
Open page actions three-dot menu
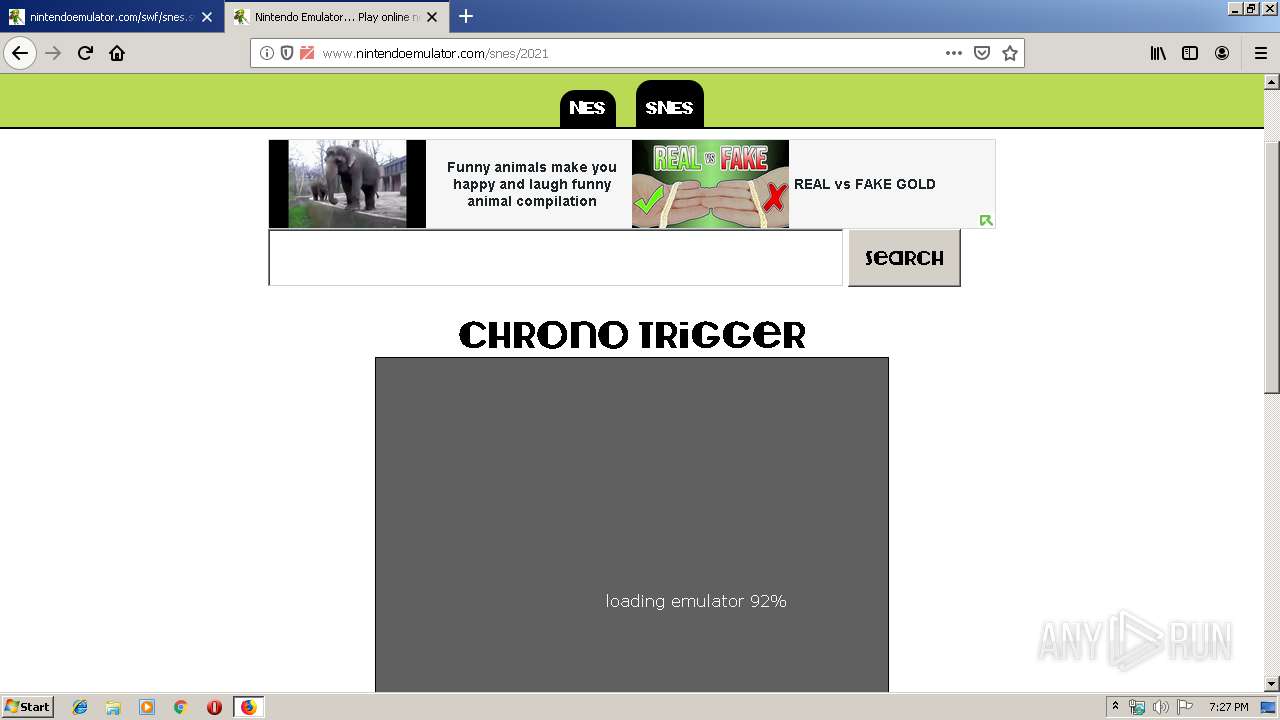[954, 53]
